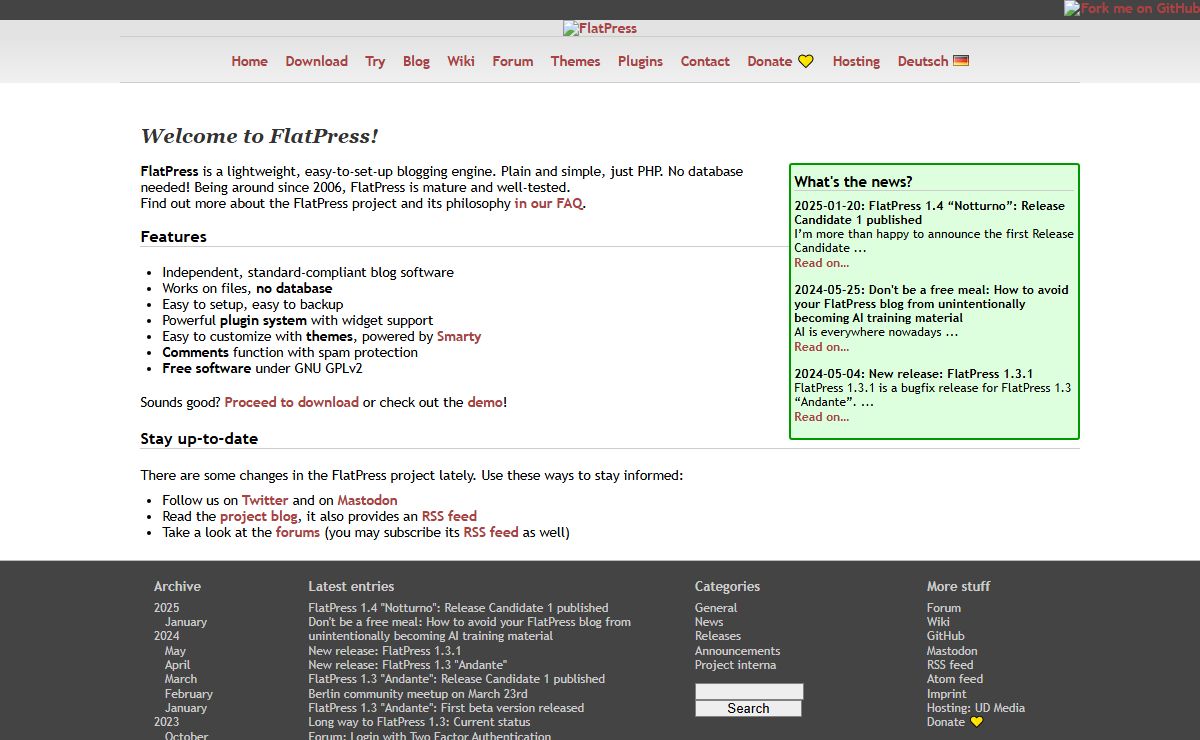The width and height of the screenshot is (1200, 740).
Task: Visit the project blog link
Action: coord(259,516)
